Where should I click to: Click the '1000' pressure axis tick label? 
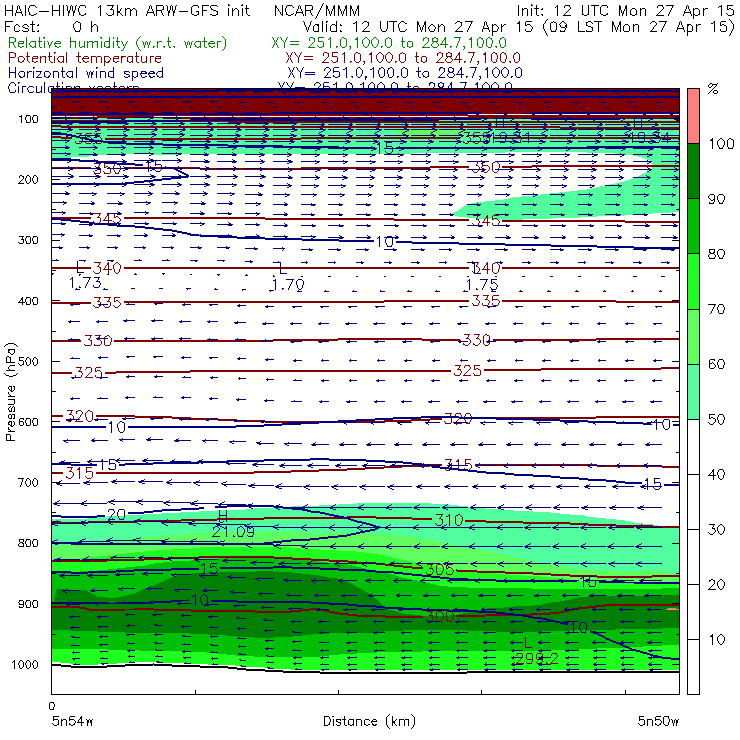click(x=25, y=664)
